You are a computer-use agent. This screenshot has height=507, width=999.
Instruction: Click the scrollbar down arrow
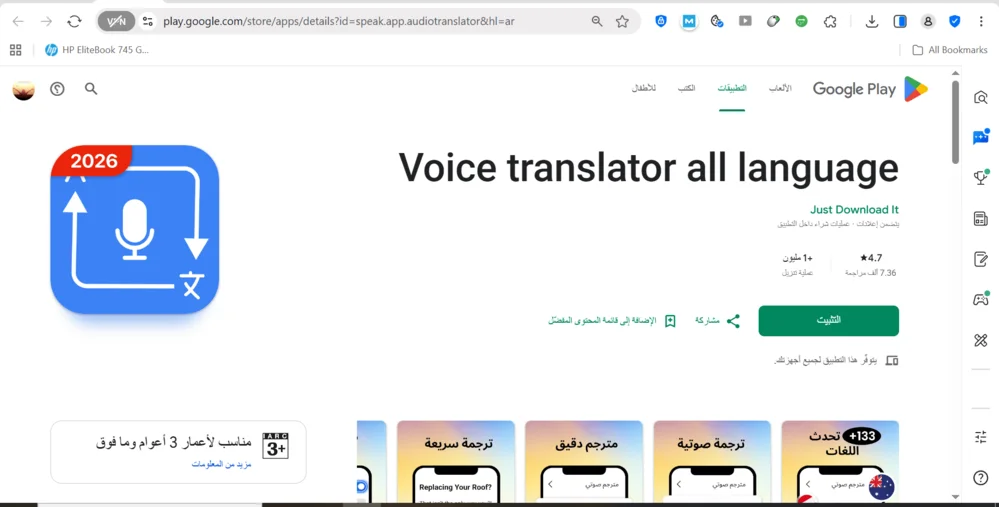[955, 496]
